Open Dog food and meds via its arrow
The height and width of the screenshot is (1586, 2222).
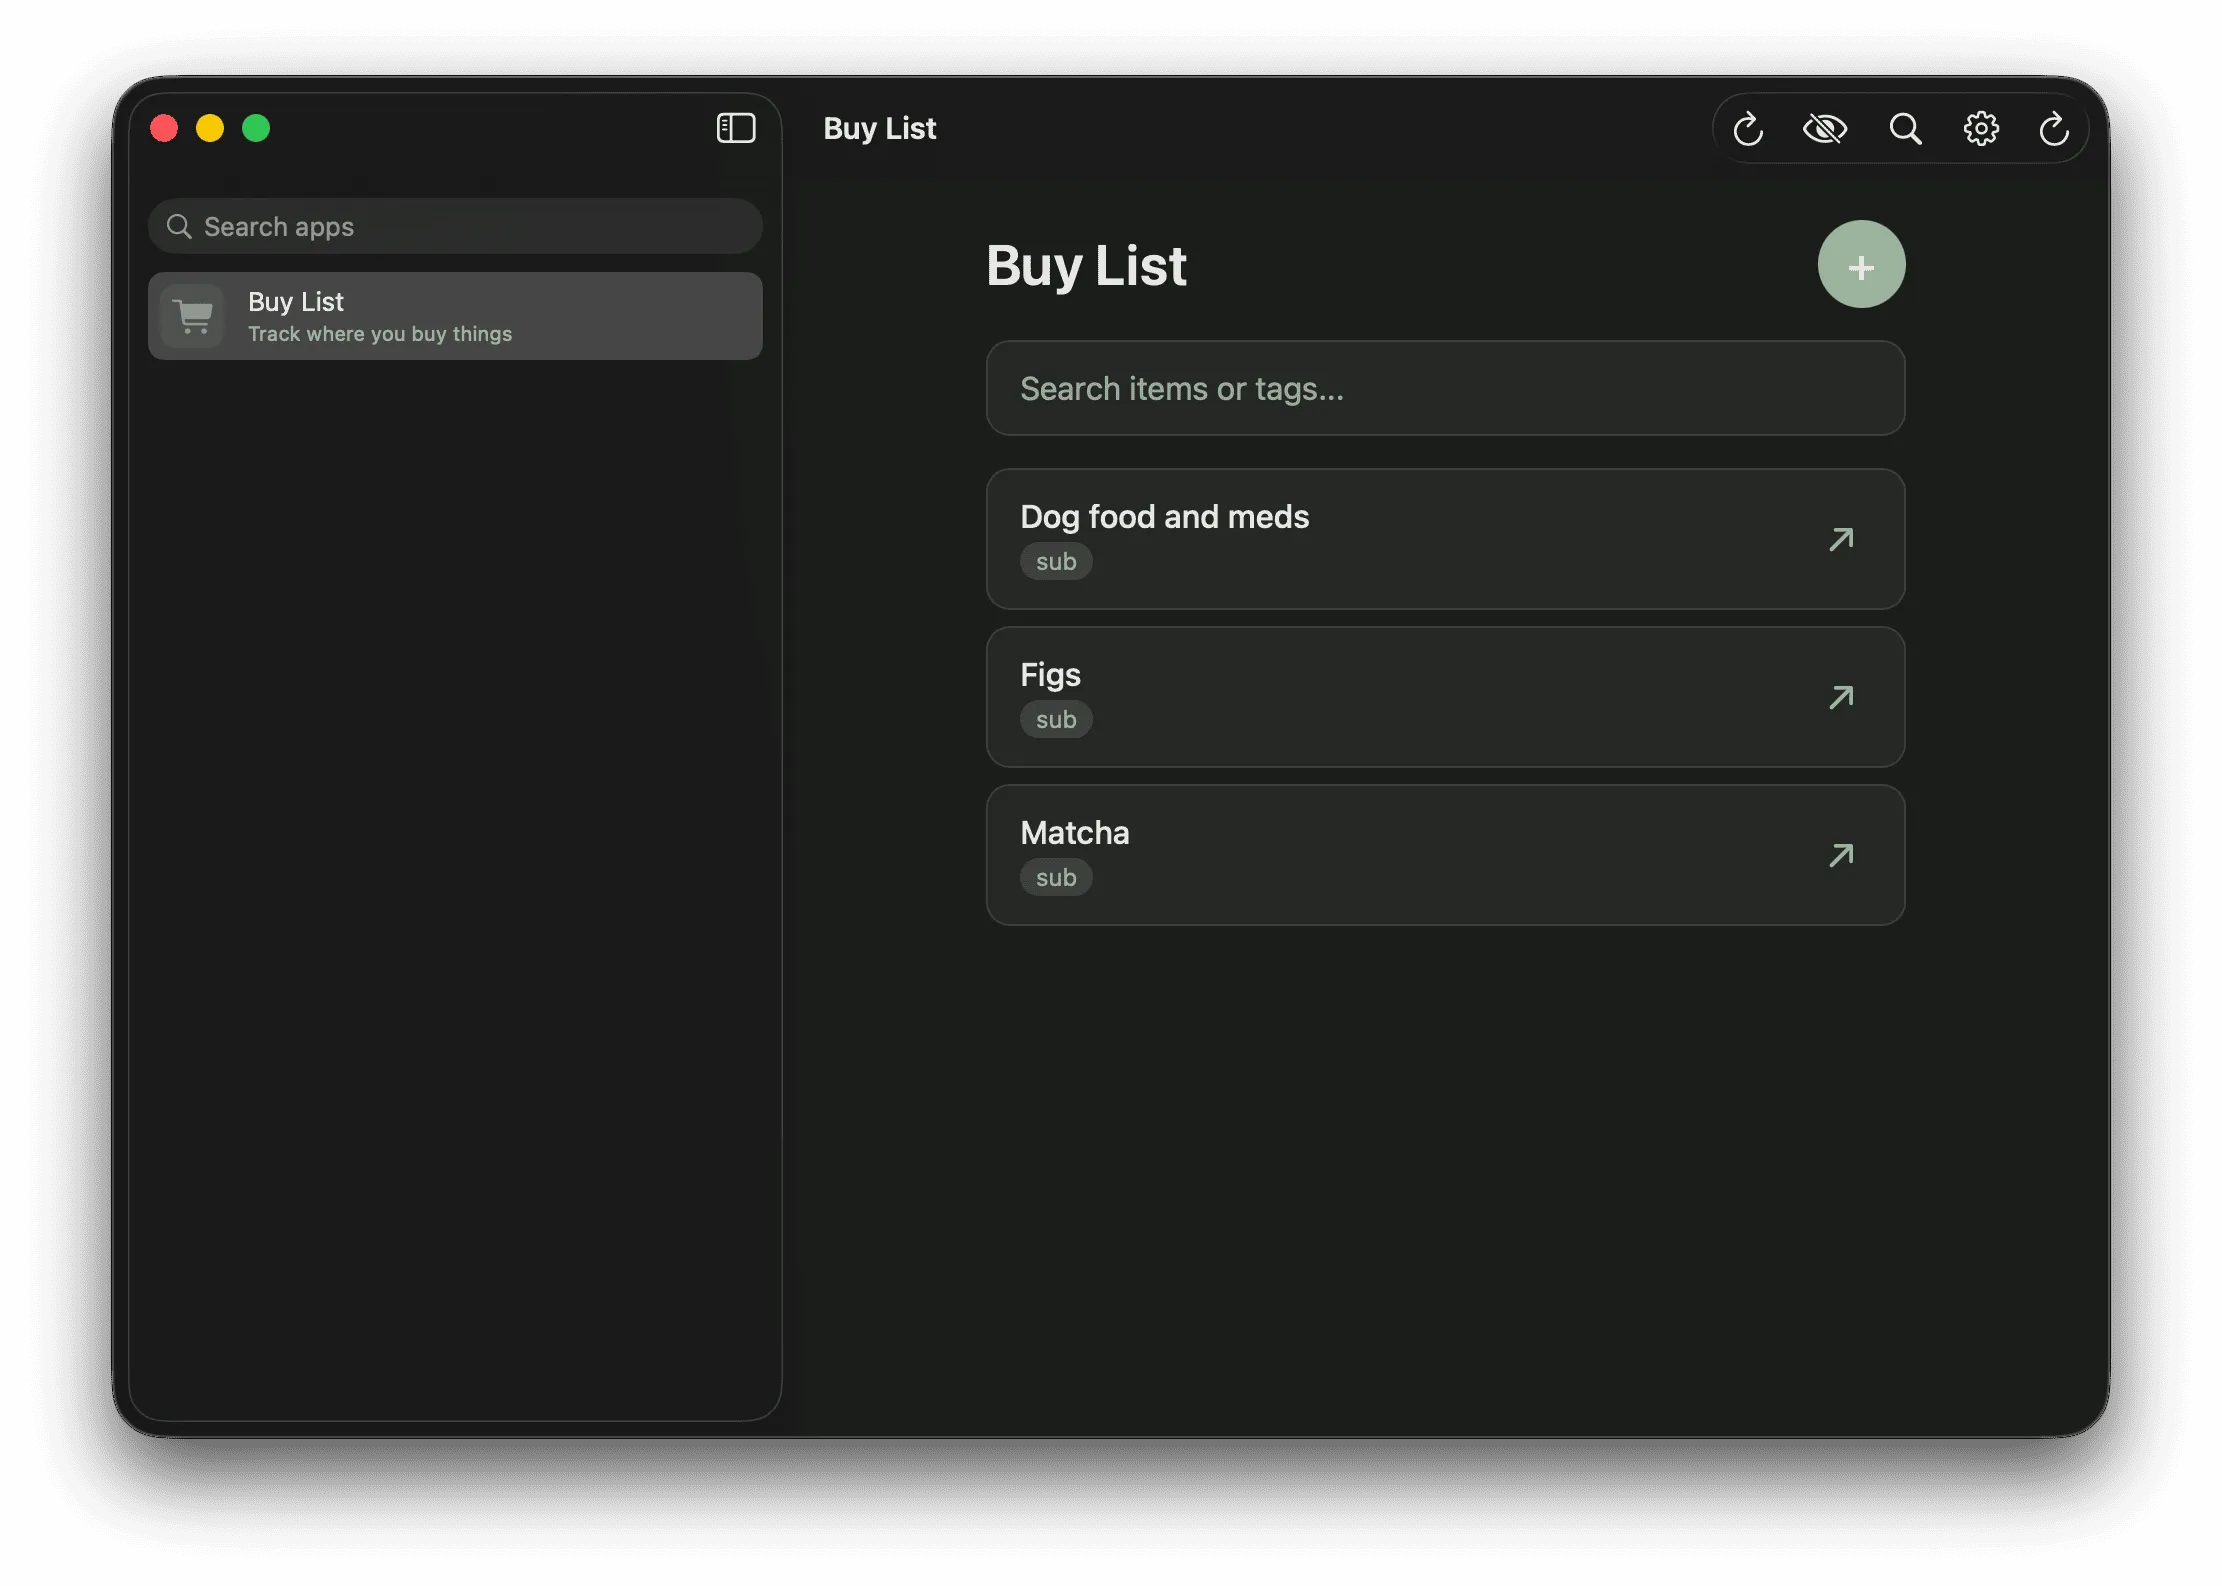click(1841, 539)
